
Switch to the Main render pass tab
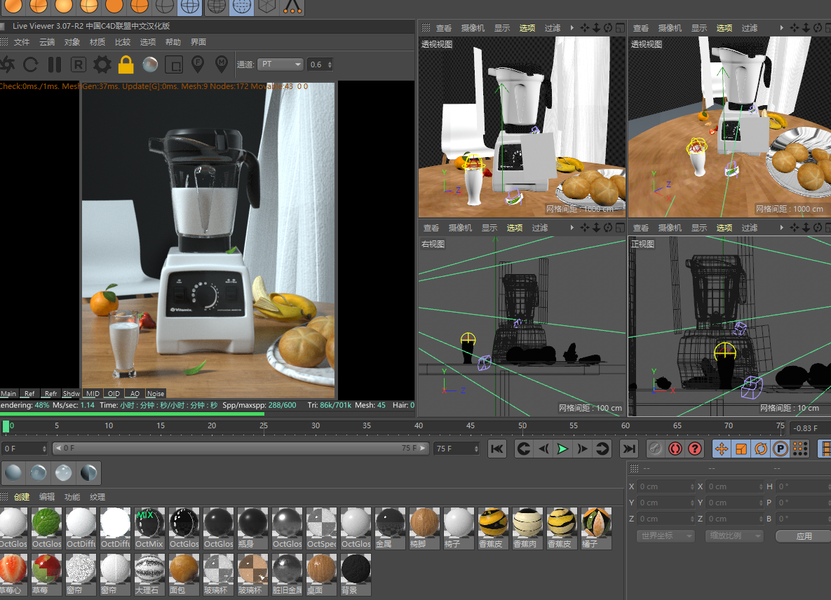8,393
